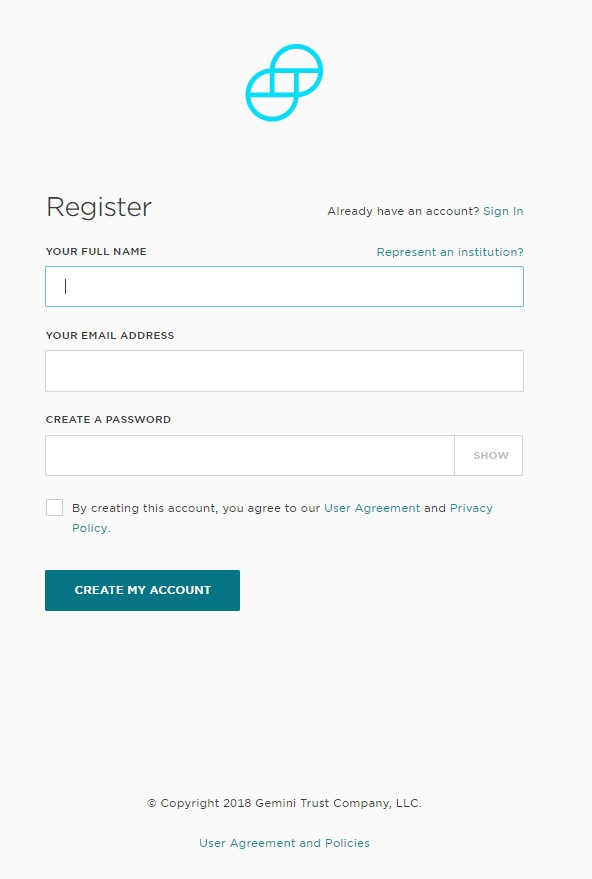Click the Gemini Trust Company copyright notice
This screenshot has width=592, height=879.
coord(284,803)
